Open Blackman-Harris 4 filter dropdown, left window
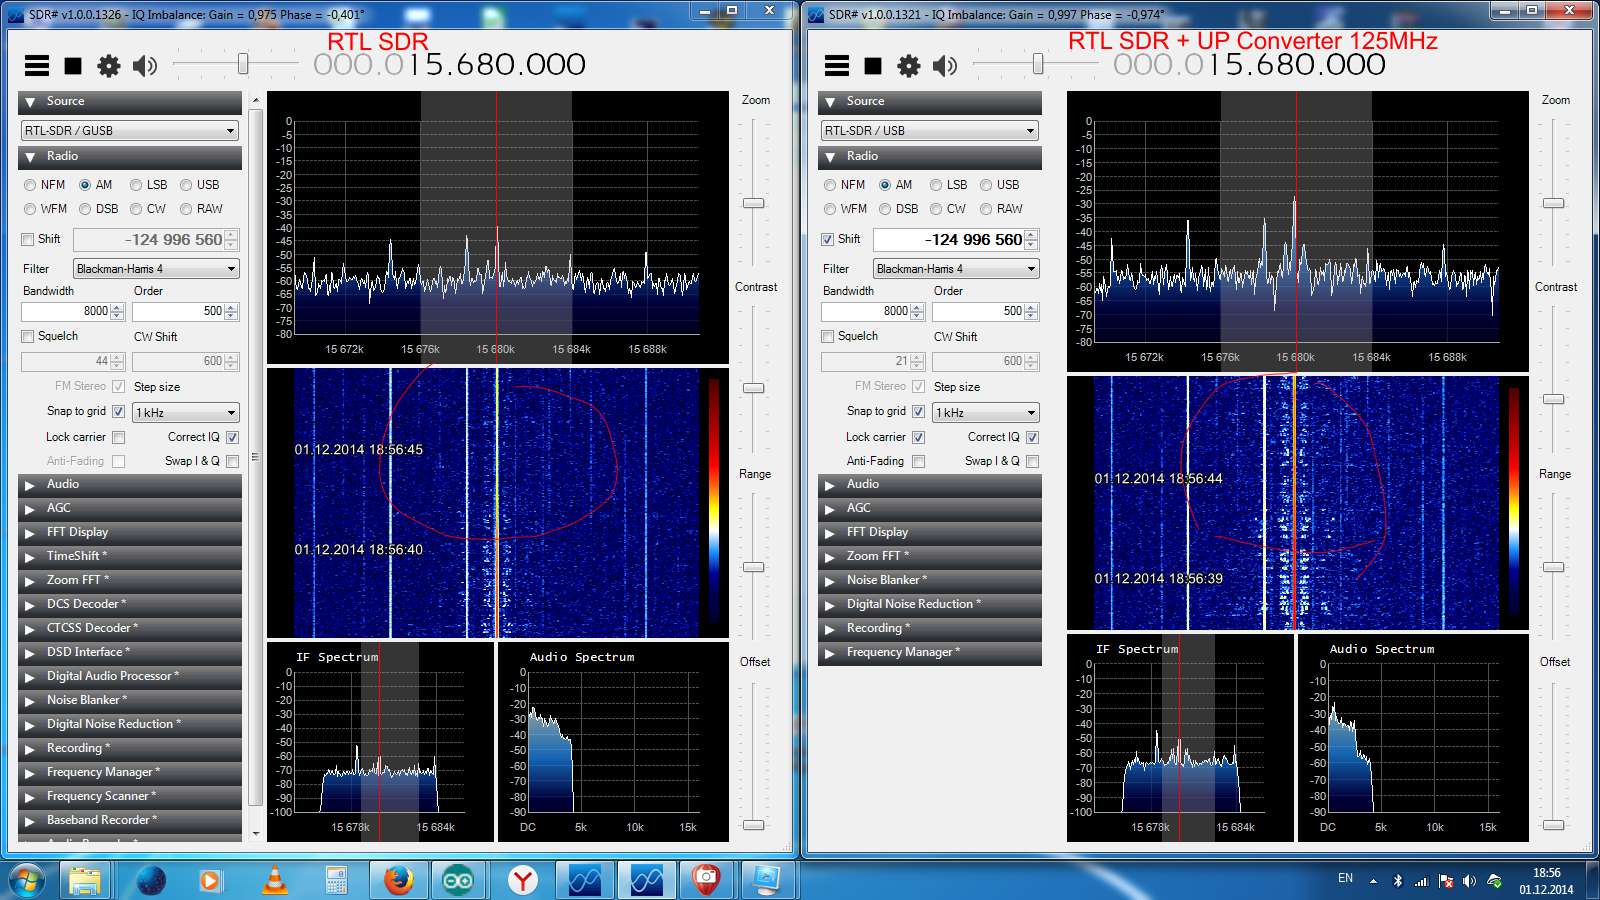 coord(156,269)
